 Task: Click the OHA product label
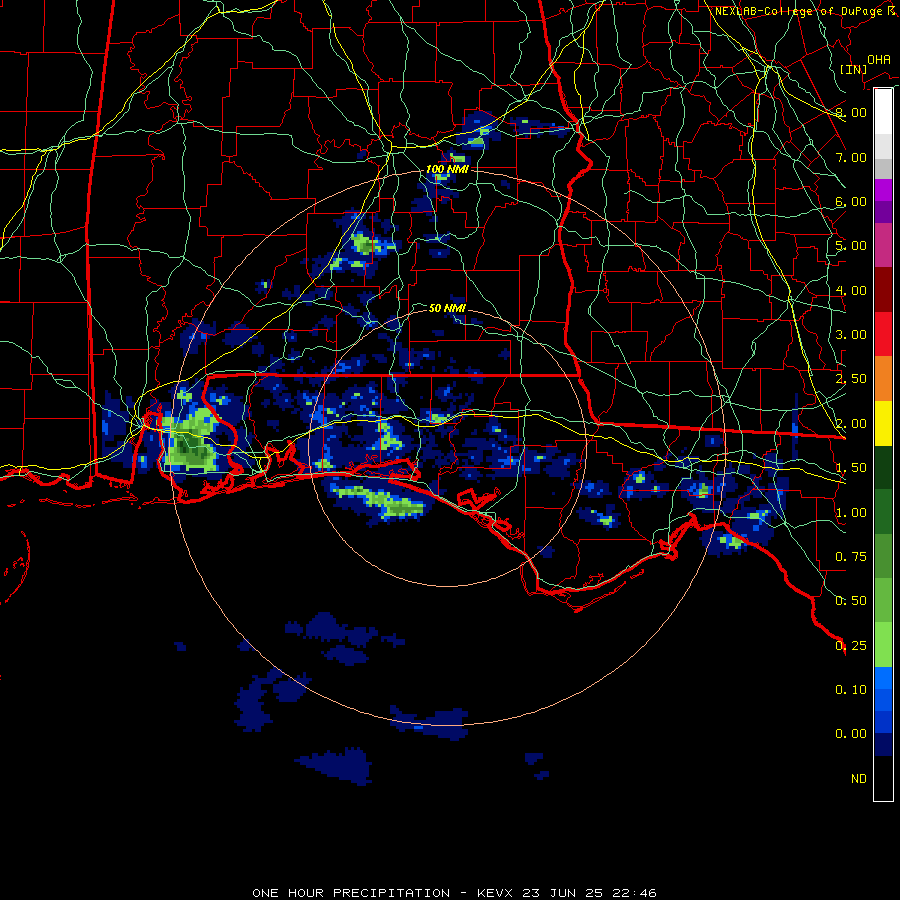[x=879, y=59]
